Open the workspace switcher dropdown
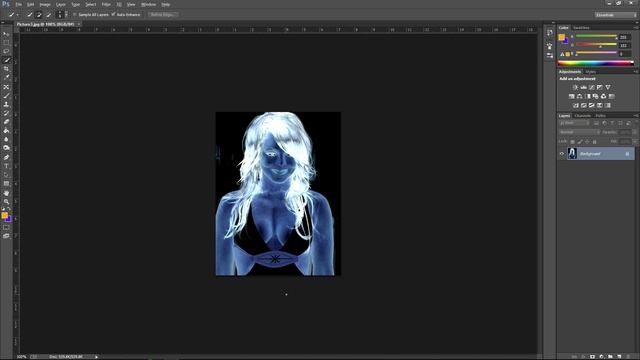Screen dimensions: 640x360 (616, 15)
